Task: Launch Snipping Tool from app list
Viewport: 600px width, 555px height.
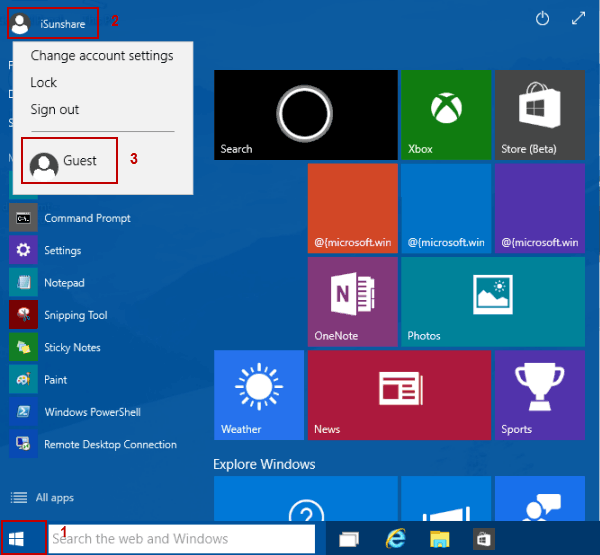Action: click(x=75, y=315)
